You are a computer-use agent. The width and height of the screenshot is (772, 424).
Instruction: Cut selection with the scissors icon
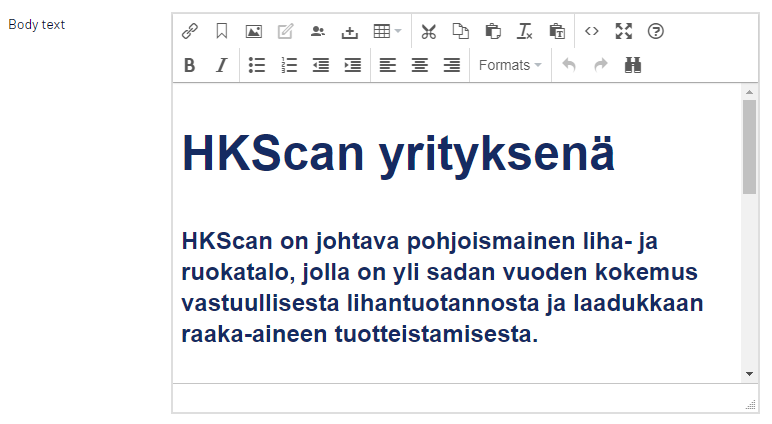tap(429, 31)
